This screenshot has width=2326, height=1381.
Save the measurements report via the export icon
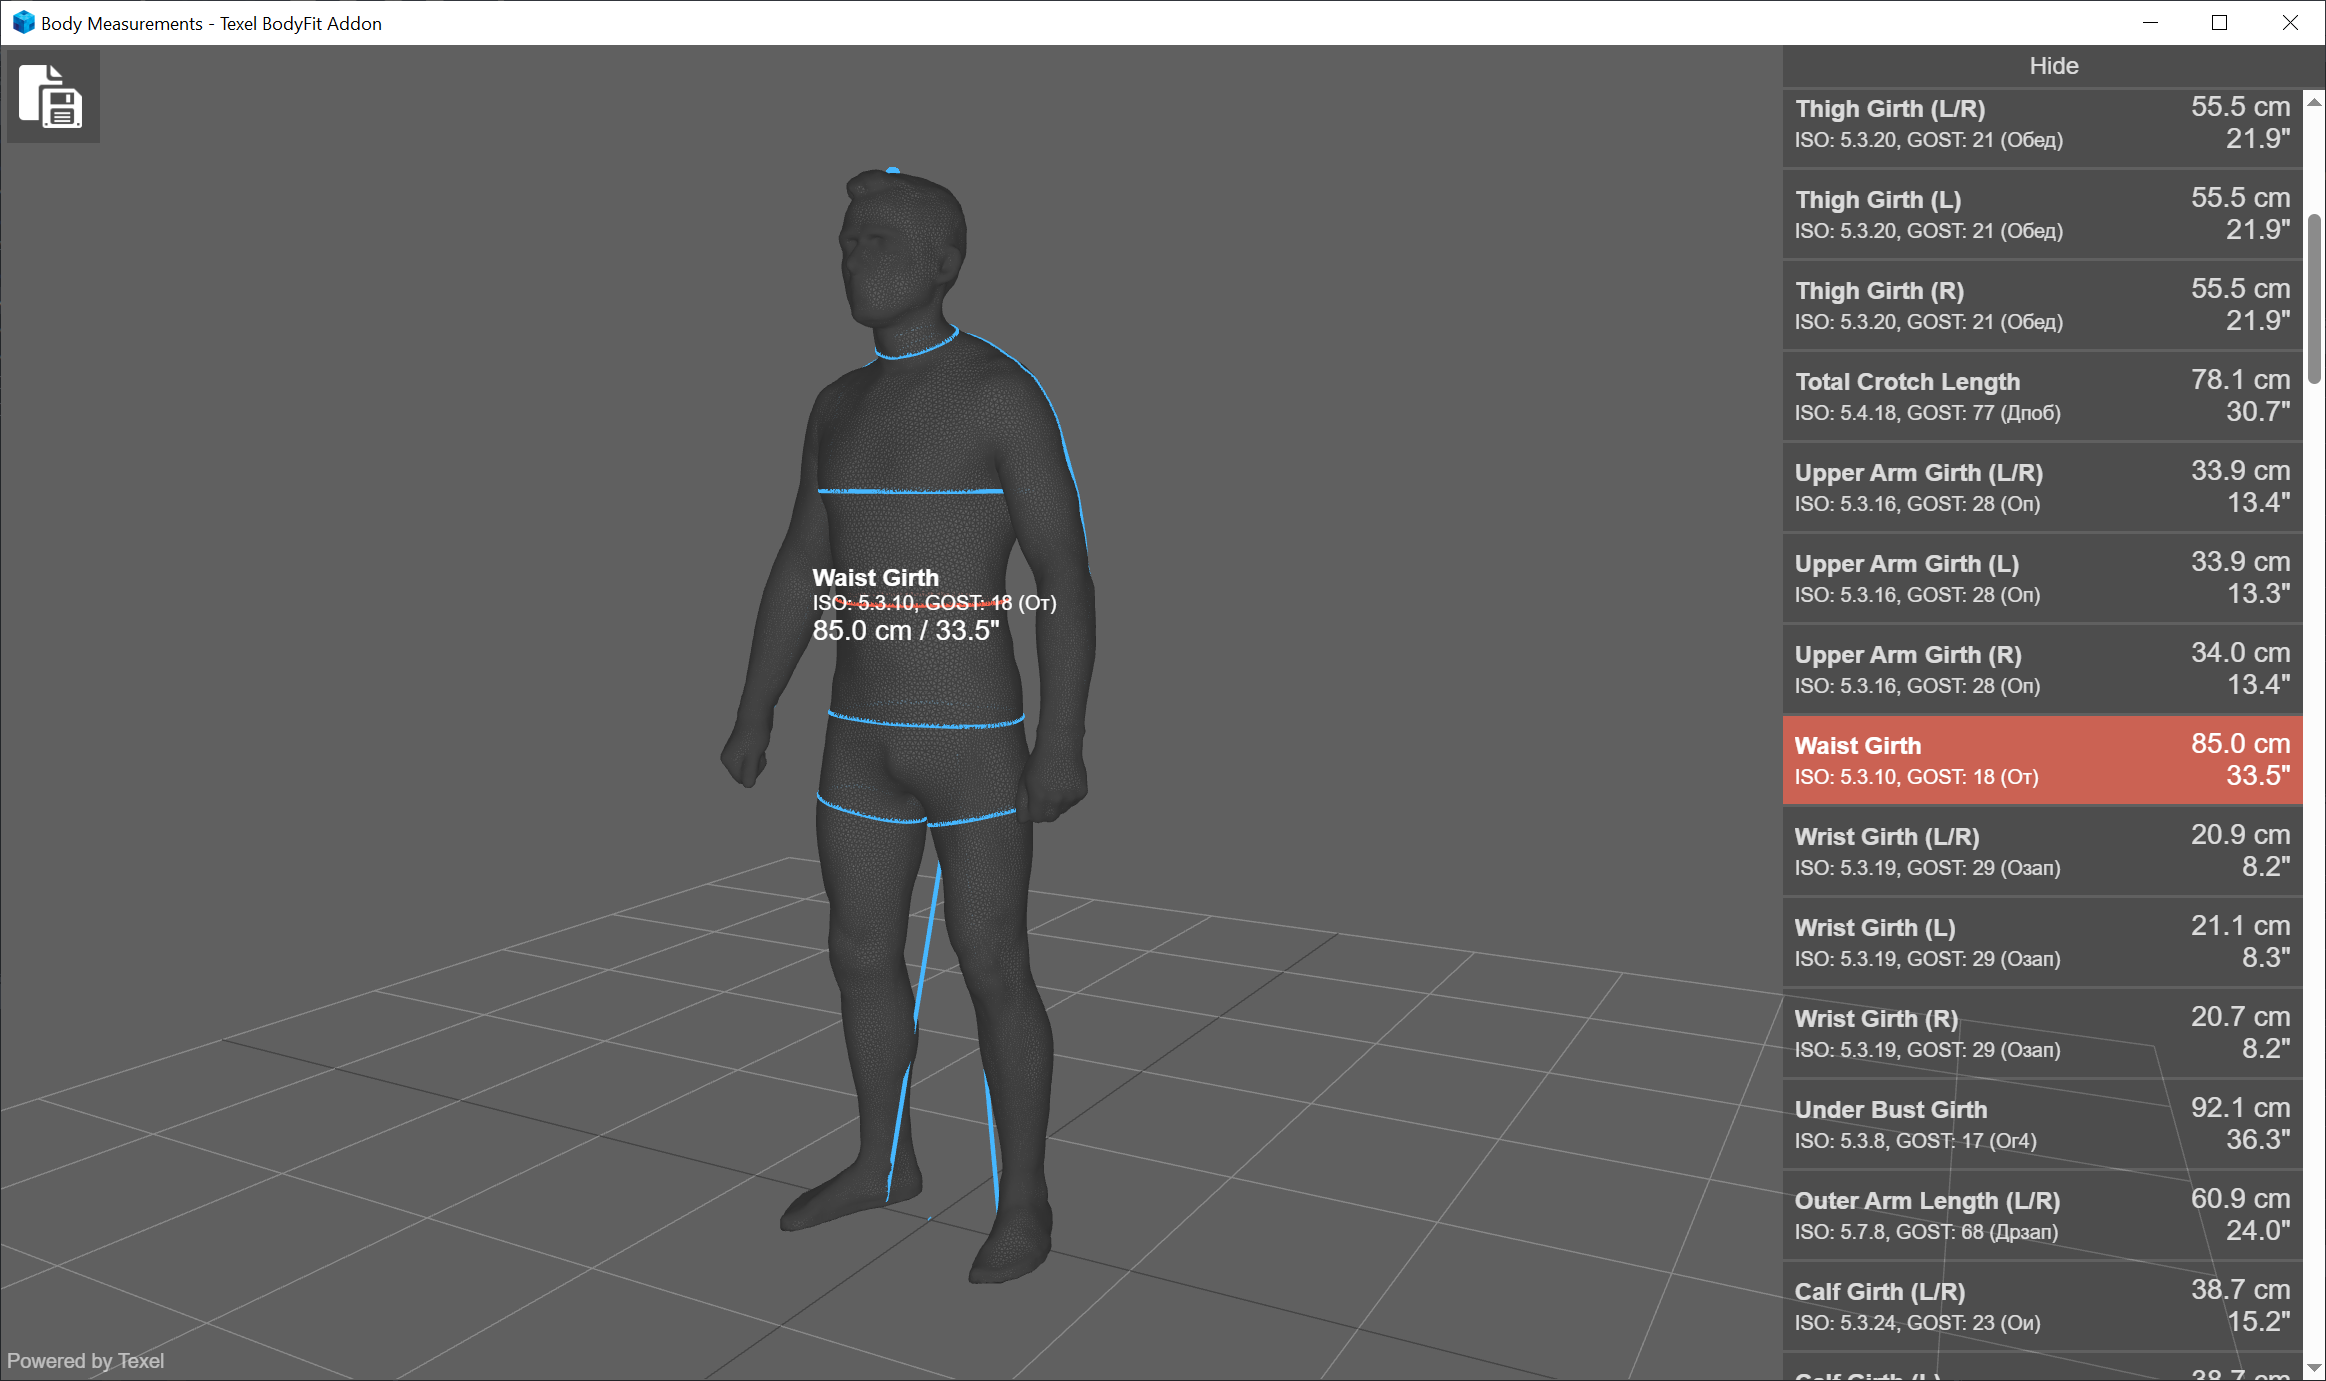tap(52, 96)
